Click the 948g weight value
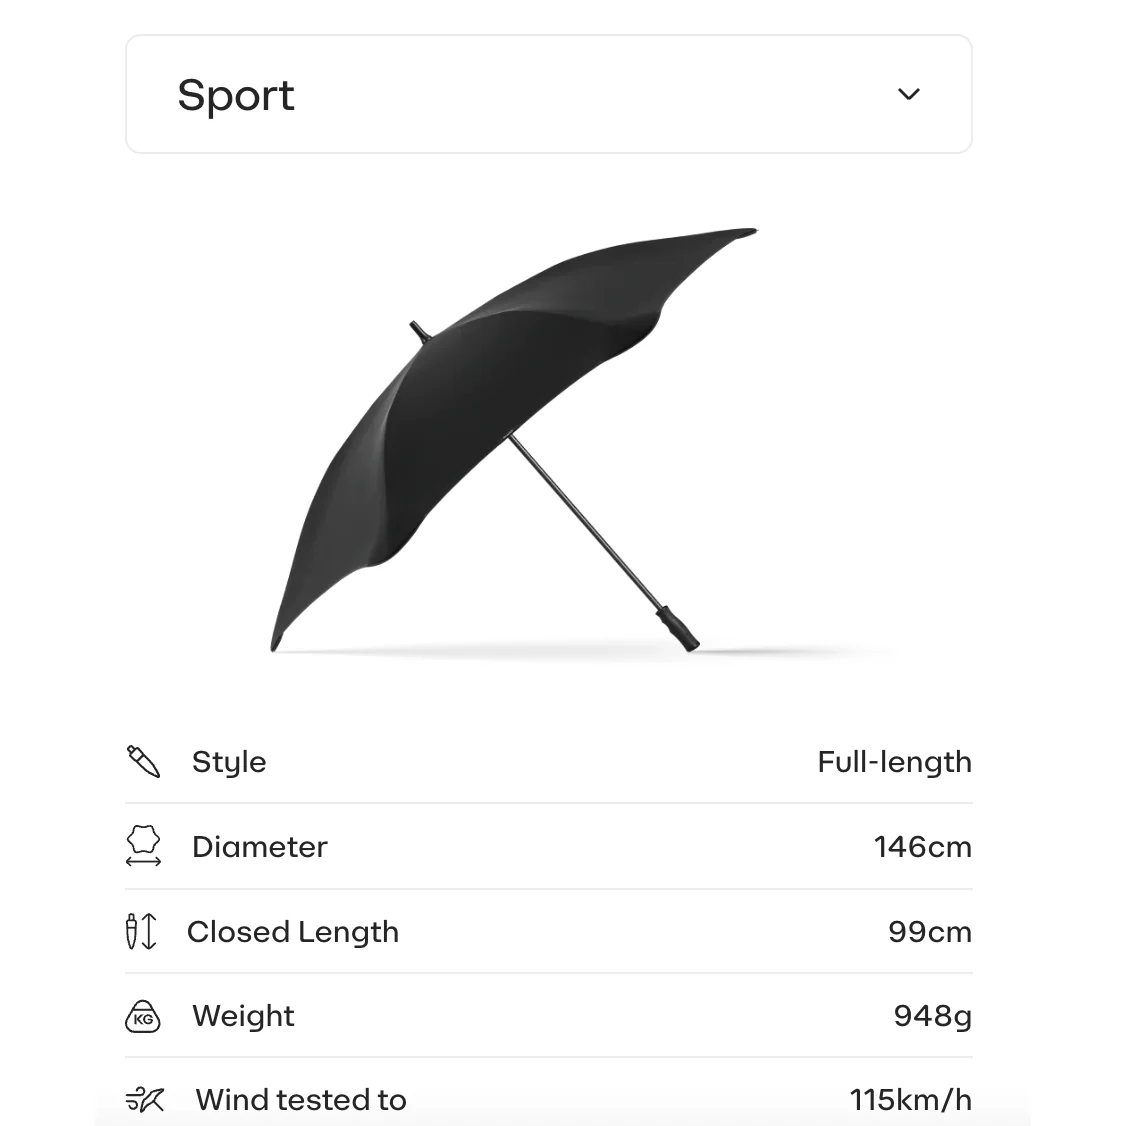Screen dimensions: 1126x1126 pyautogui.click(x=932, y=1017)
